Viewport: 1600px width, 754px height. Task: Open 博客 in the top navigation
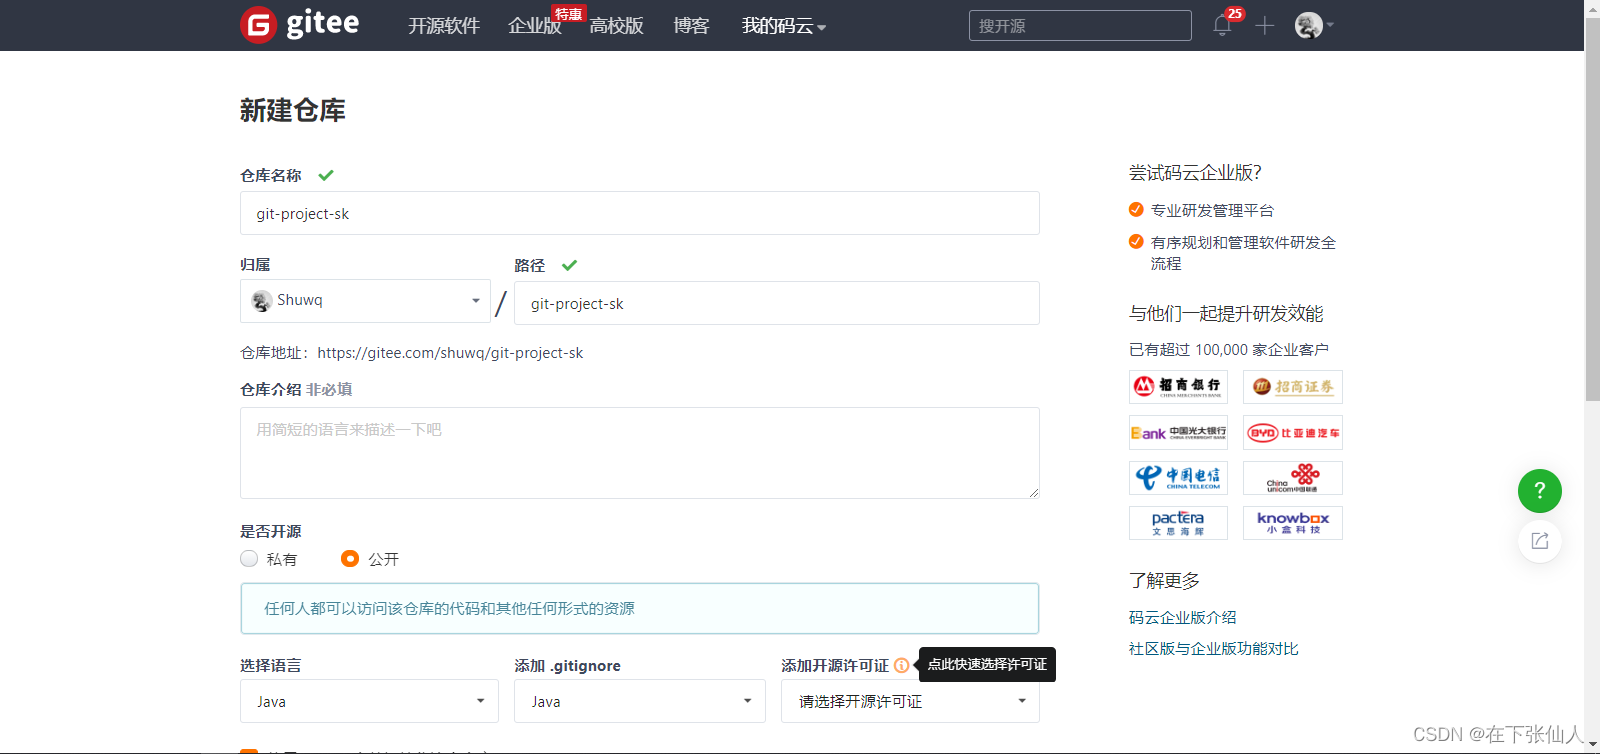[691, 26]
